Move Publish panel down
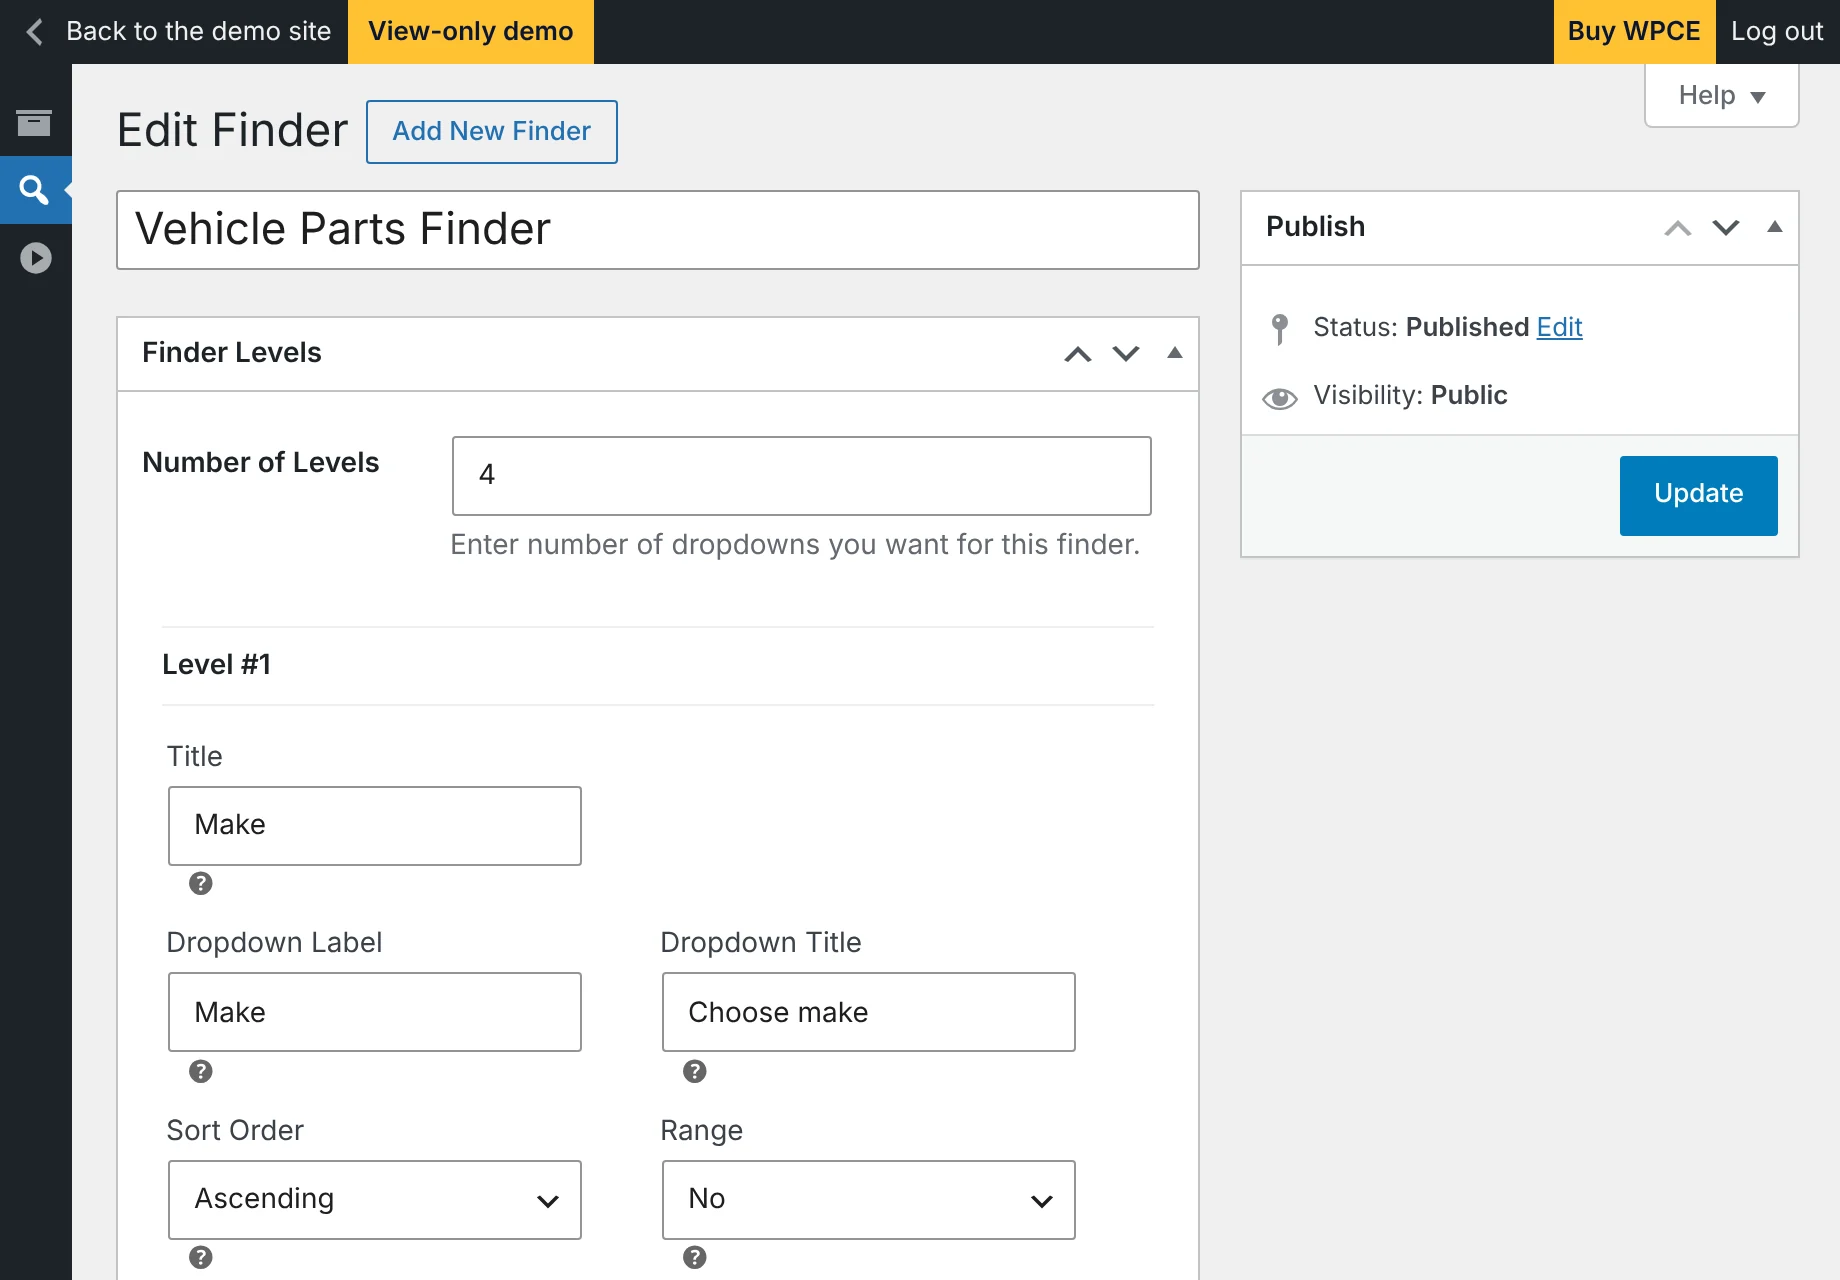 (1726, 228)
